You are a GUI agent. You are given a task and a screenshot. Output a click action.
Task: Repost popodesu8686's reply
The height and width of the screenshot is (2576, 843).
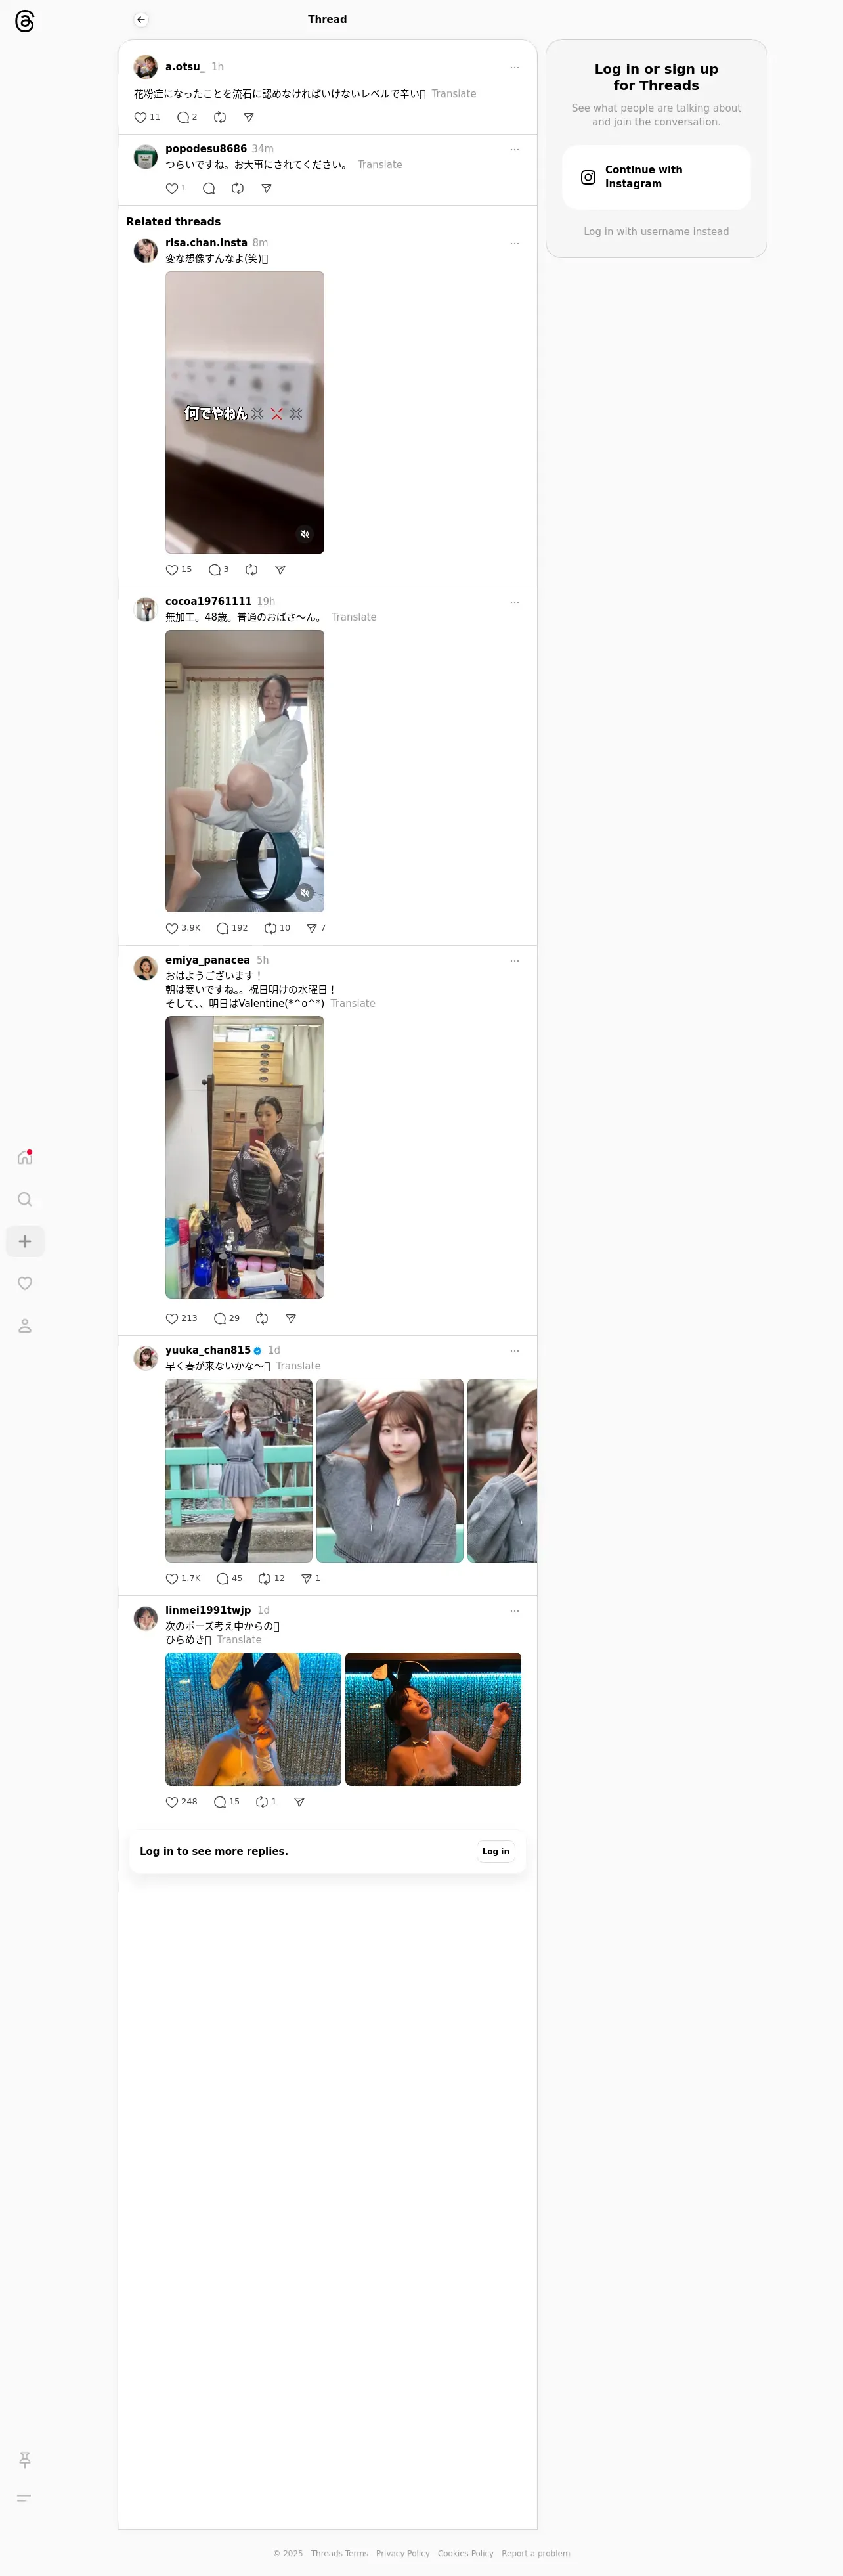[238, 188]
